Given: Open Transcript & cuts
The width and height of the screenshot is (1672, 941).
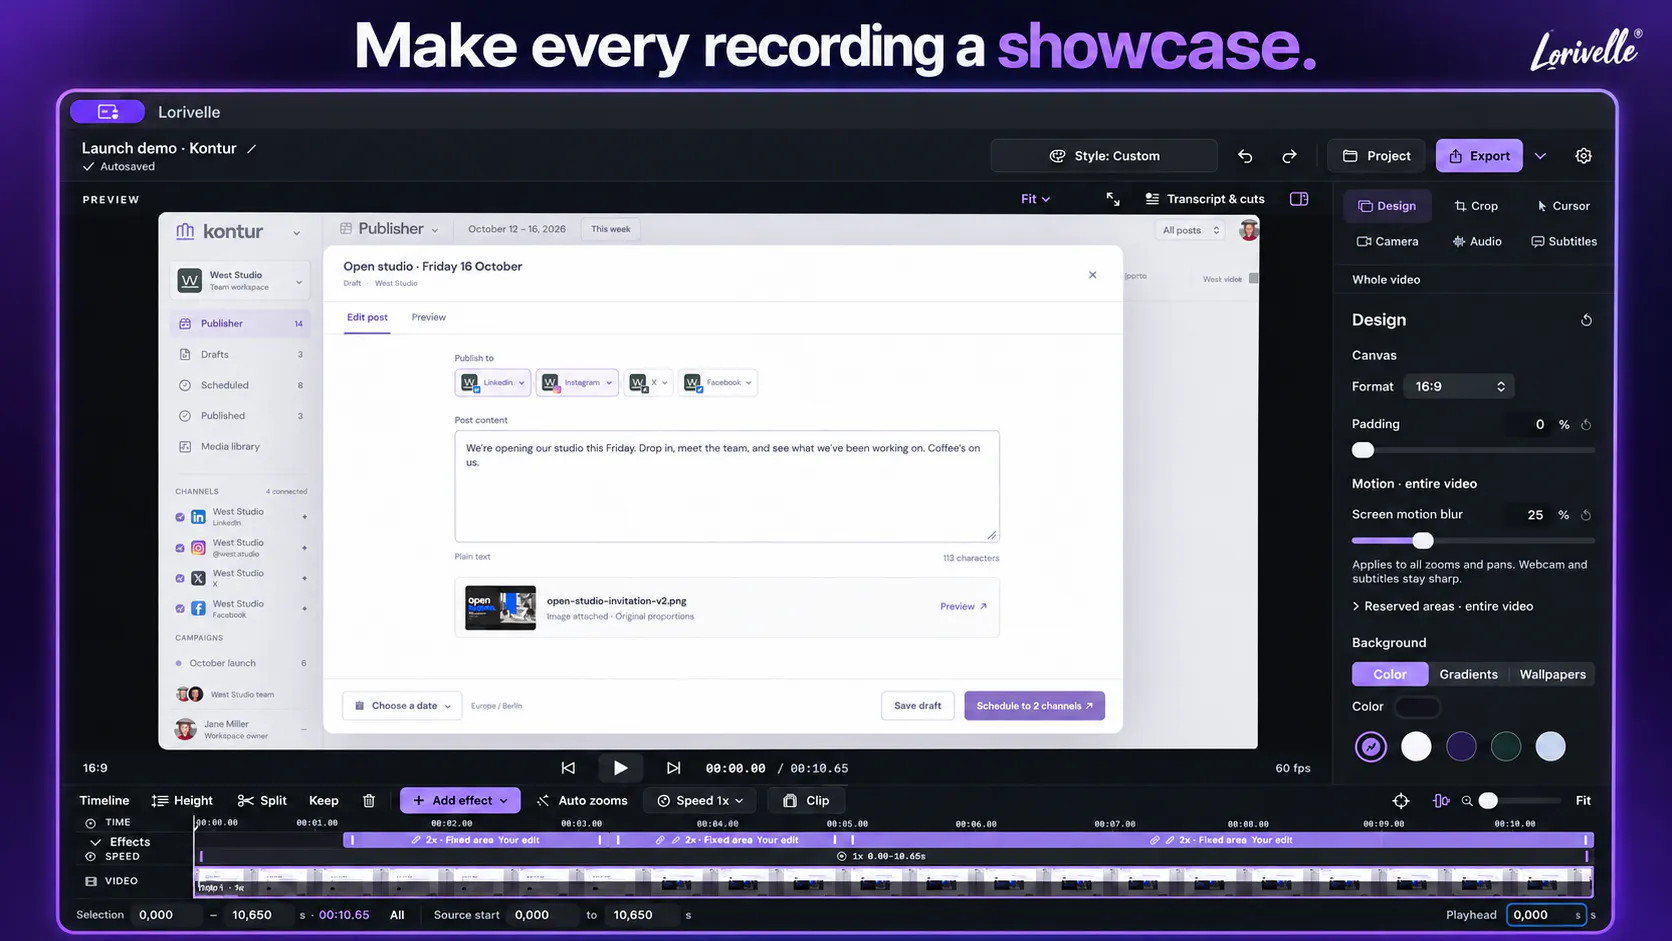Looking at the screenshot, I should click(1205, 199).
